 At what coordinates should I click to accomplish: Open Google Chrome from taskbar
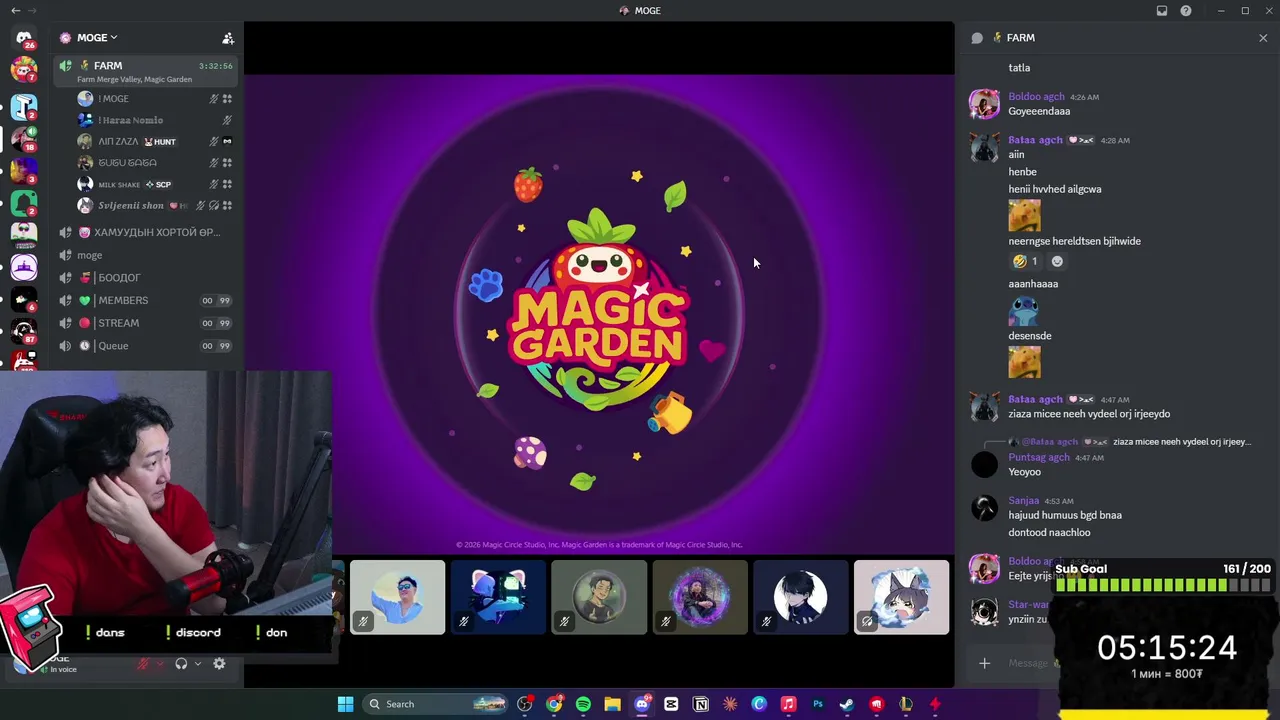pyautogui.click(x=554, y=704)
